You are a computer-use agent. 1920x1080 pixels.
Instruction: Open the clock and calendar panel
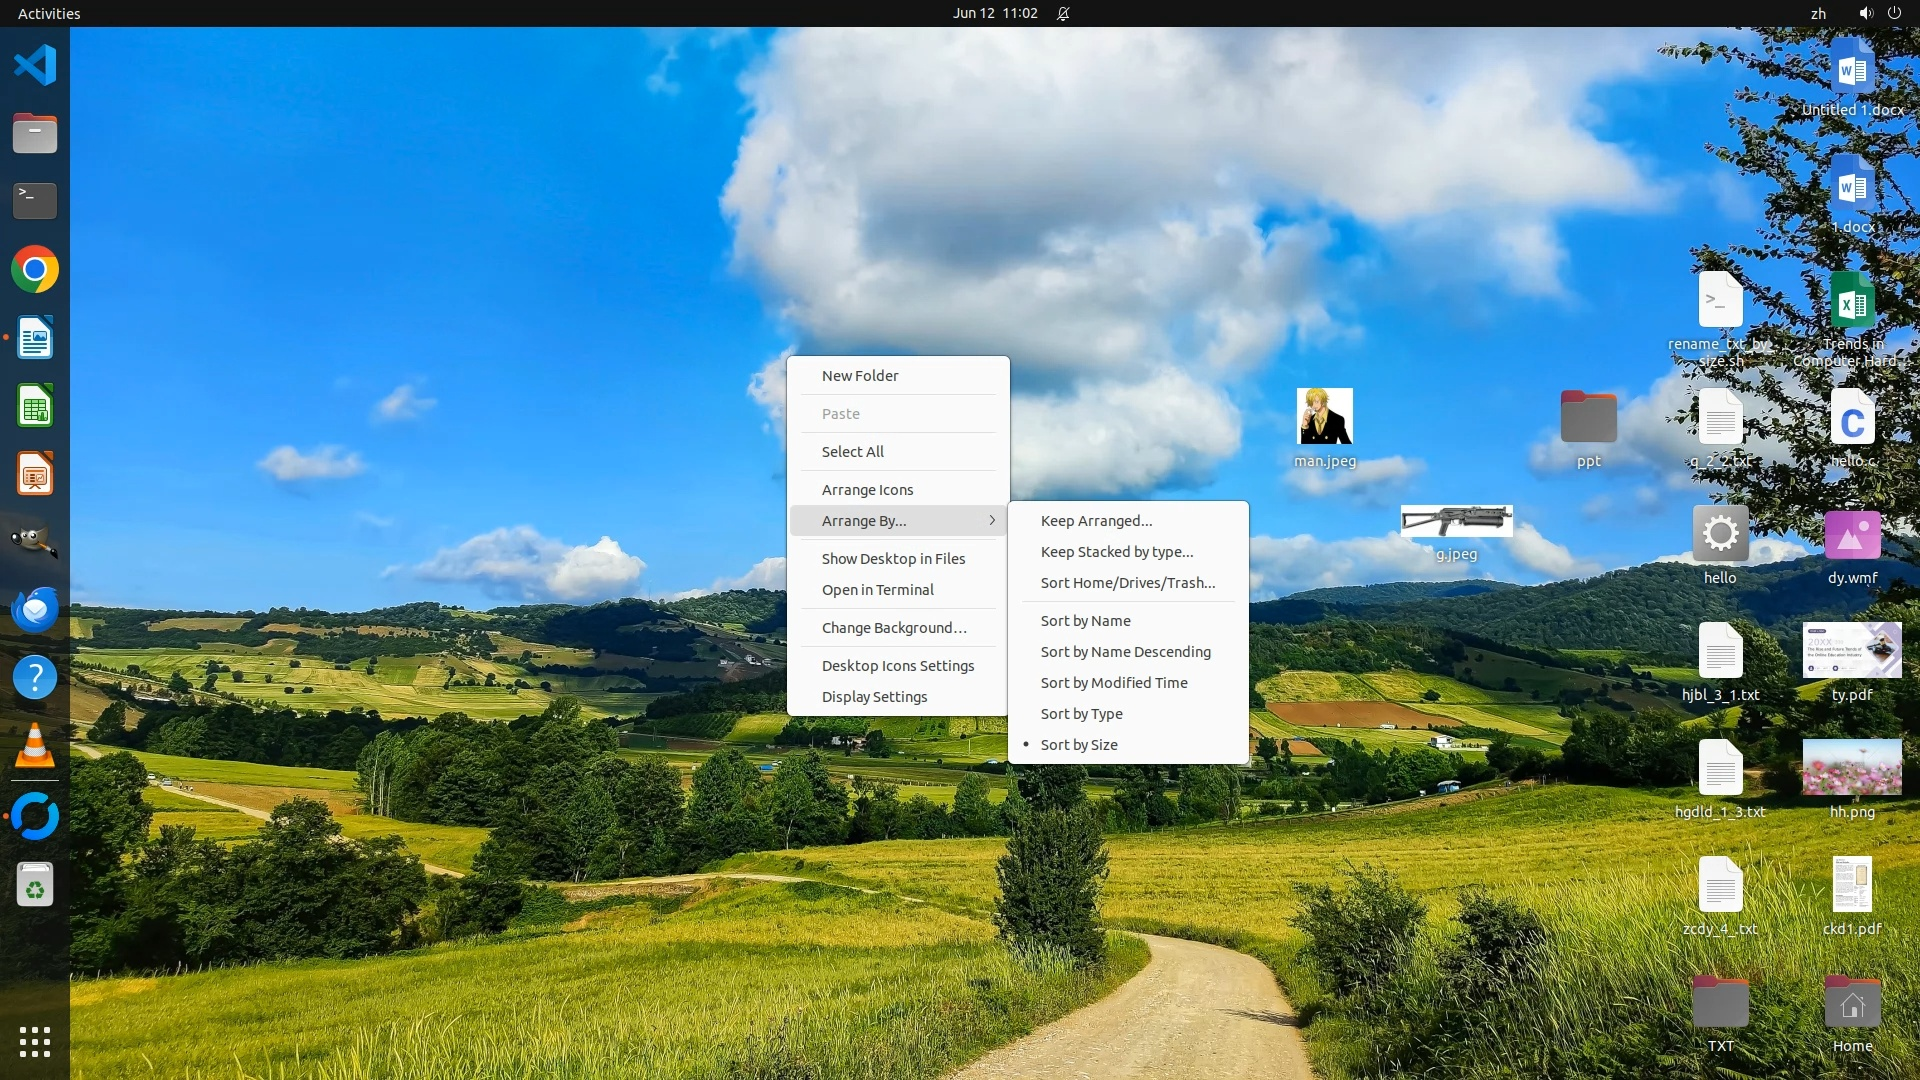point(994,13)
